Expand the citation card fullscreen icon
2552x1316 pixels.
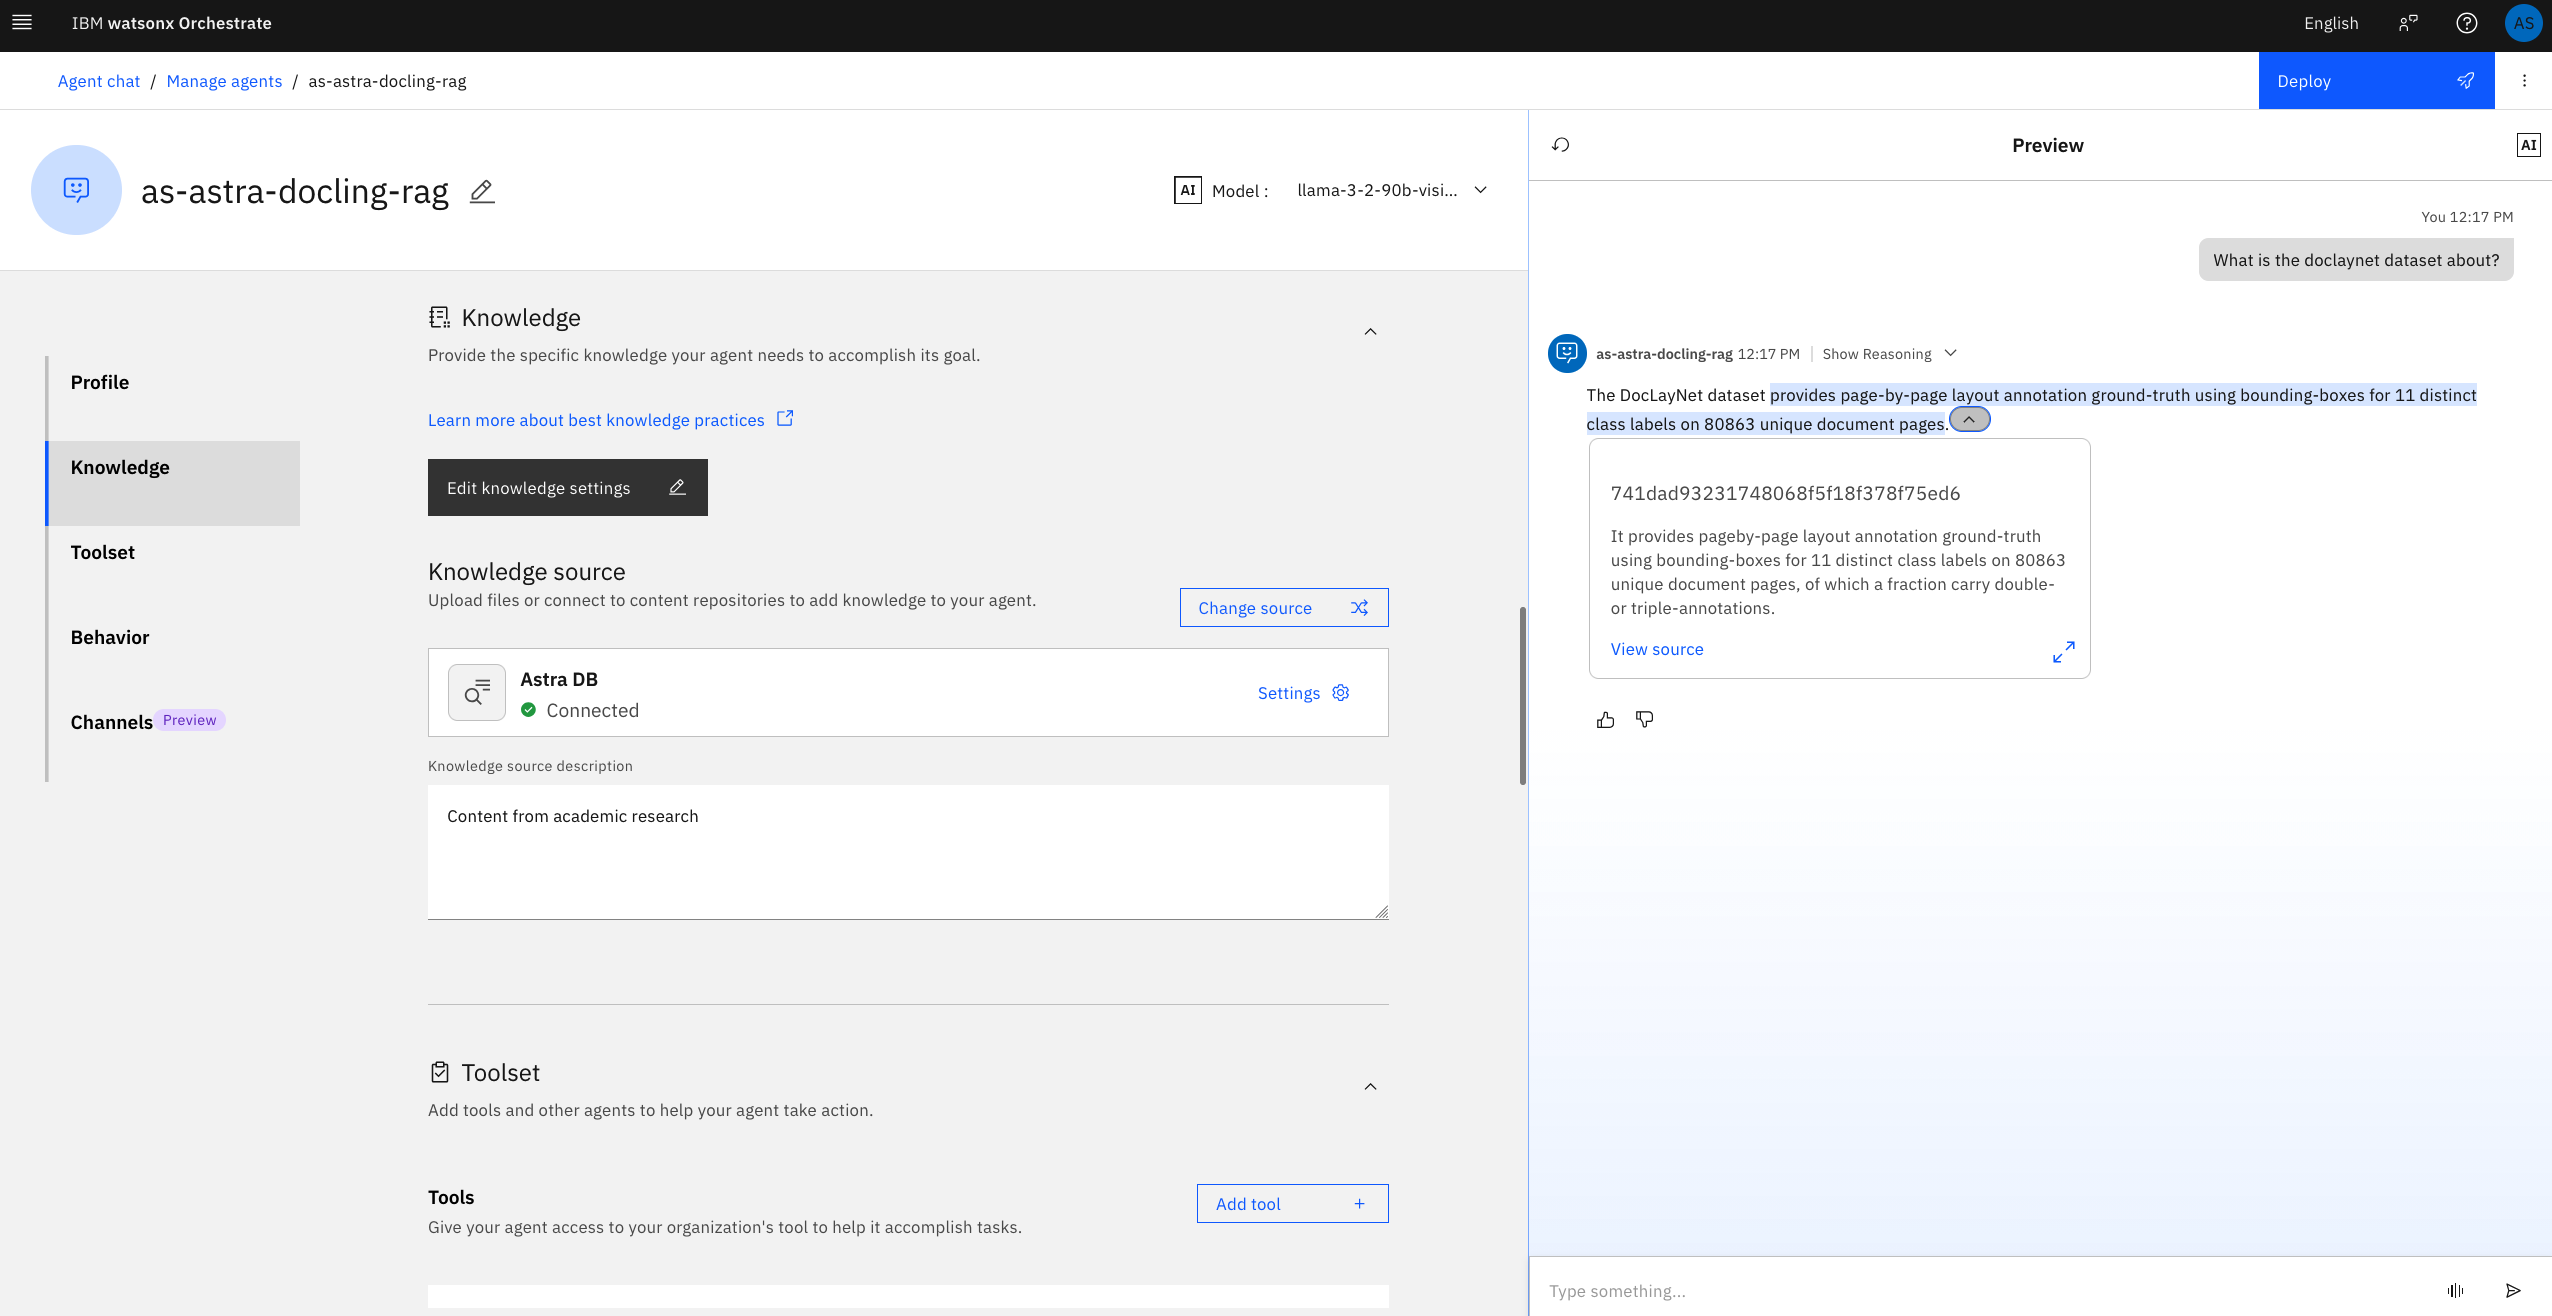(x=2064, y=652)
